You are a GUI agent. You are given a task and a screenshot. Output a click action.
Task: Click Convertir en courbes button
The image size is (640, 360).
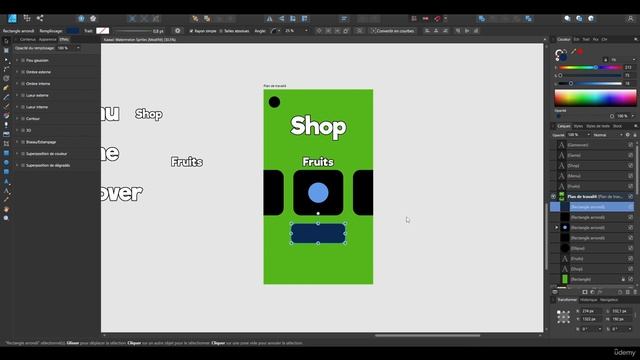point(393,31)
